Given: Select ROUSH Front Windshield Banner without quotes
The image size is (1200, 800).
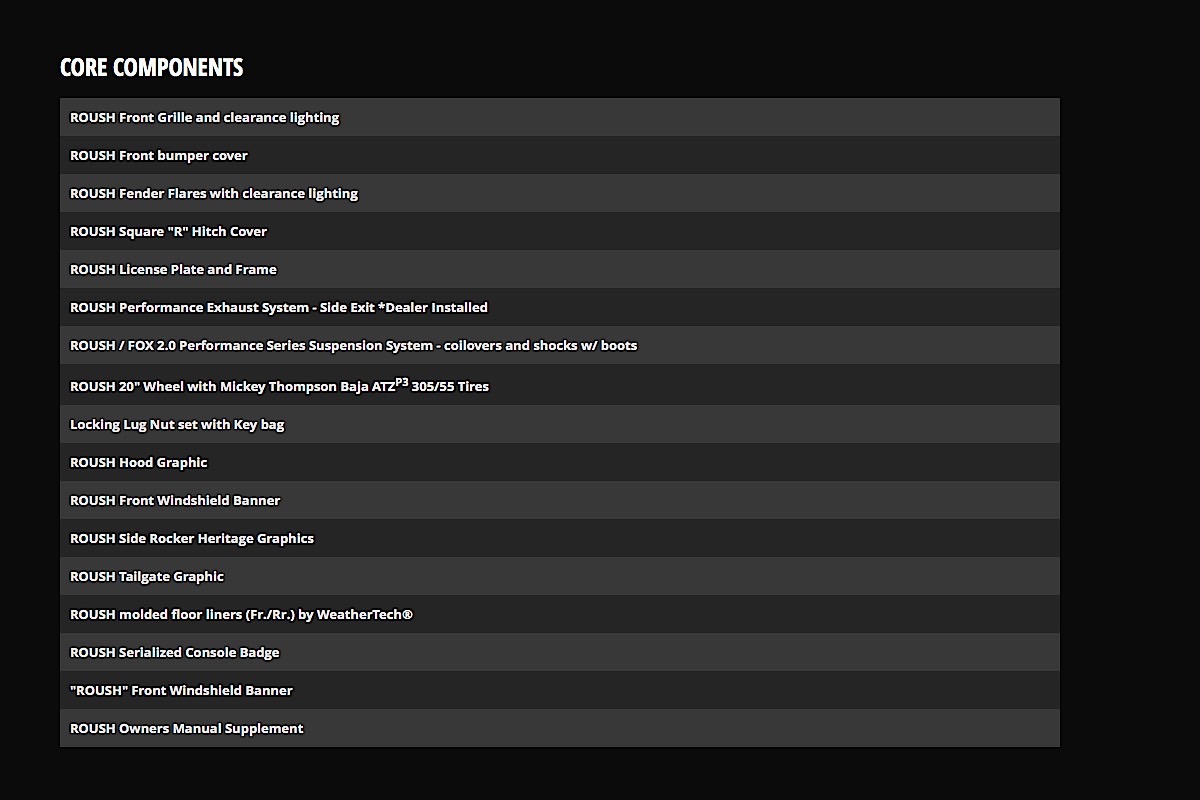Looking at the screenshot, I should click(560, 500).
